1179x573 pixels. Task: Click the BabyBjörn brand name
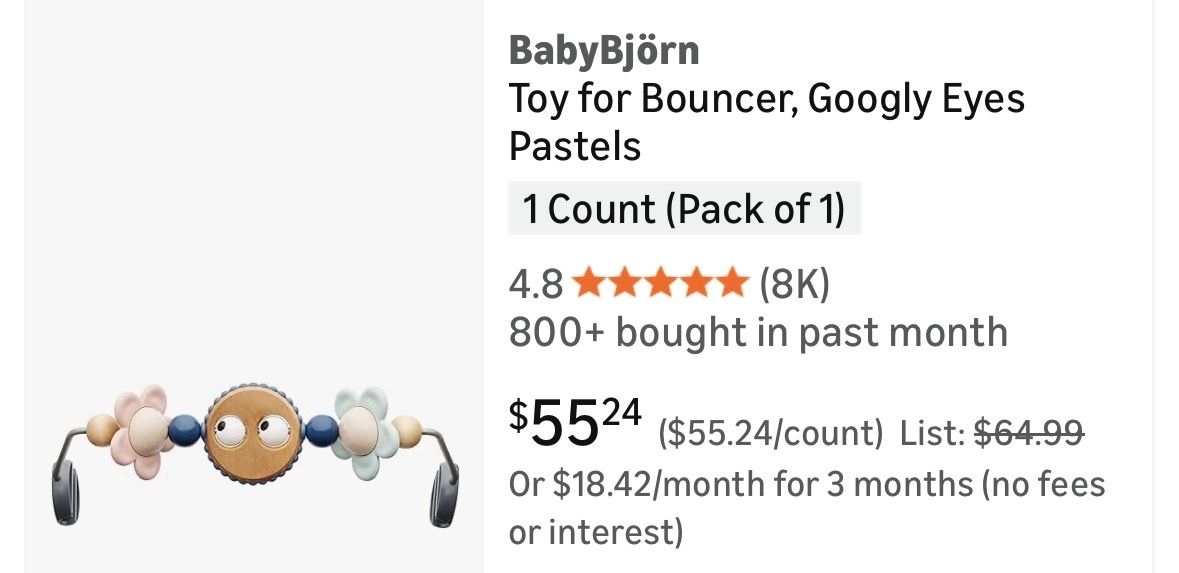(x=603, y=50)
